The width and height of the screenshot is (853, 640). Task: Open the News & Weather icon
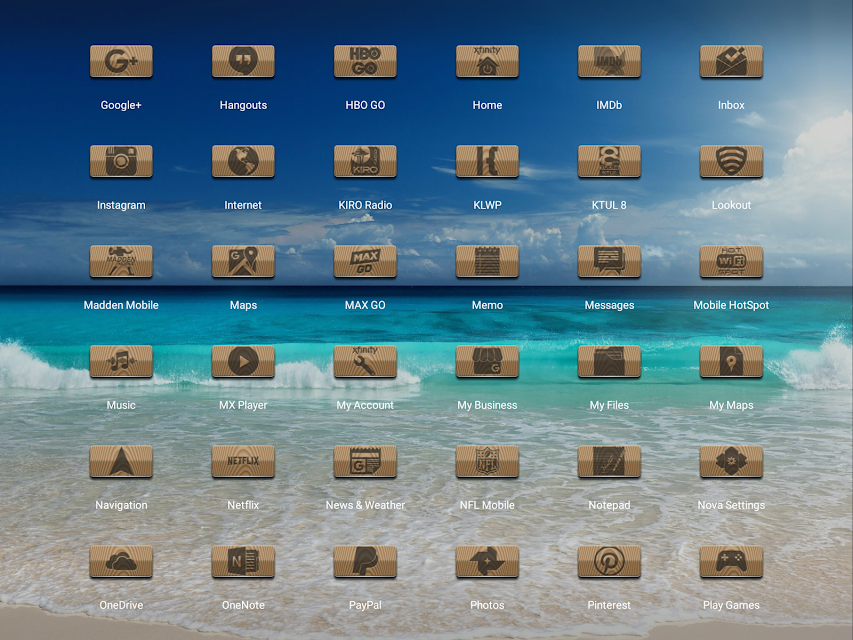pos(365,461)
